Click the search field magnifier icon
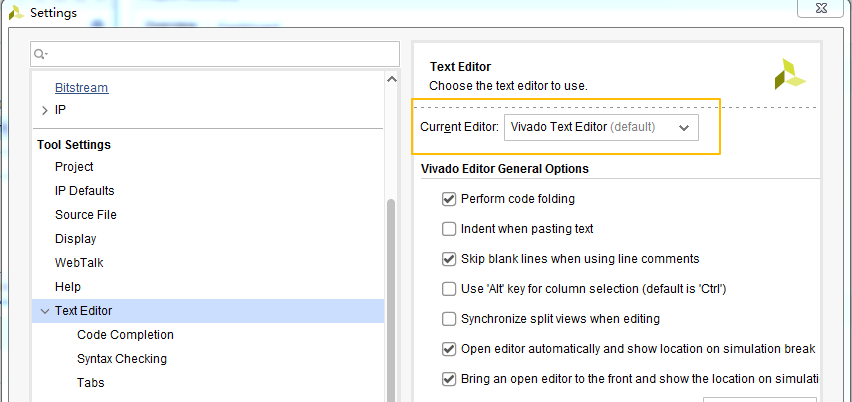Screen dimensions: 852x402 tap(41, 54)
